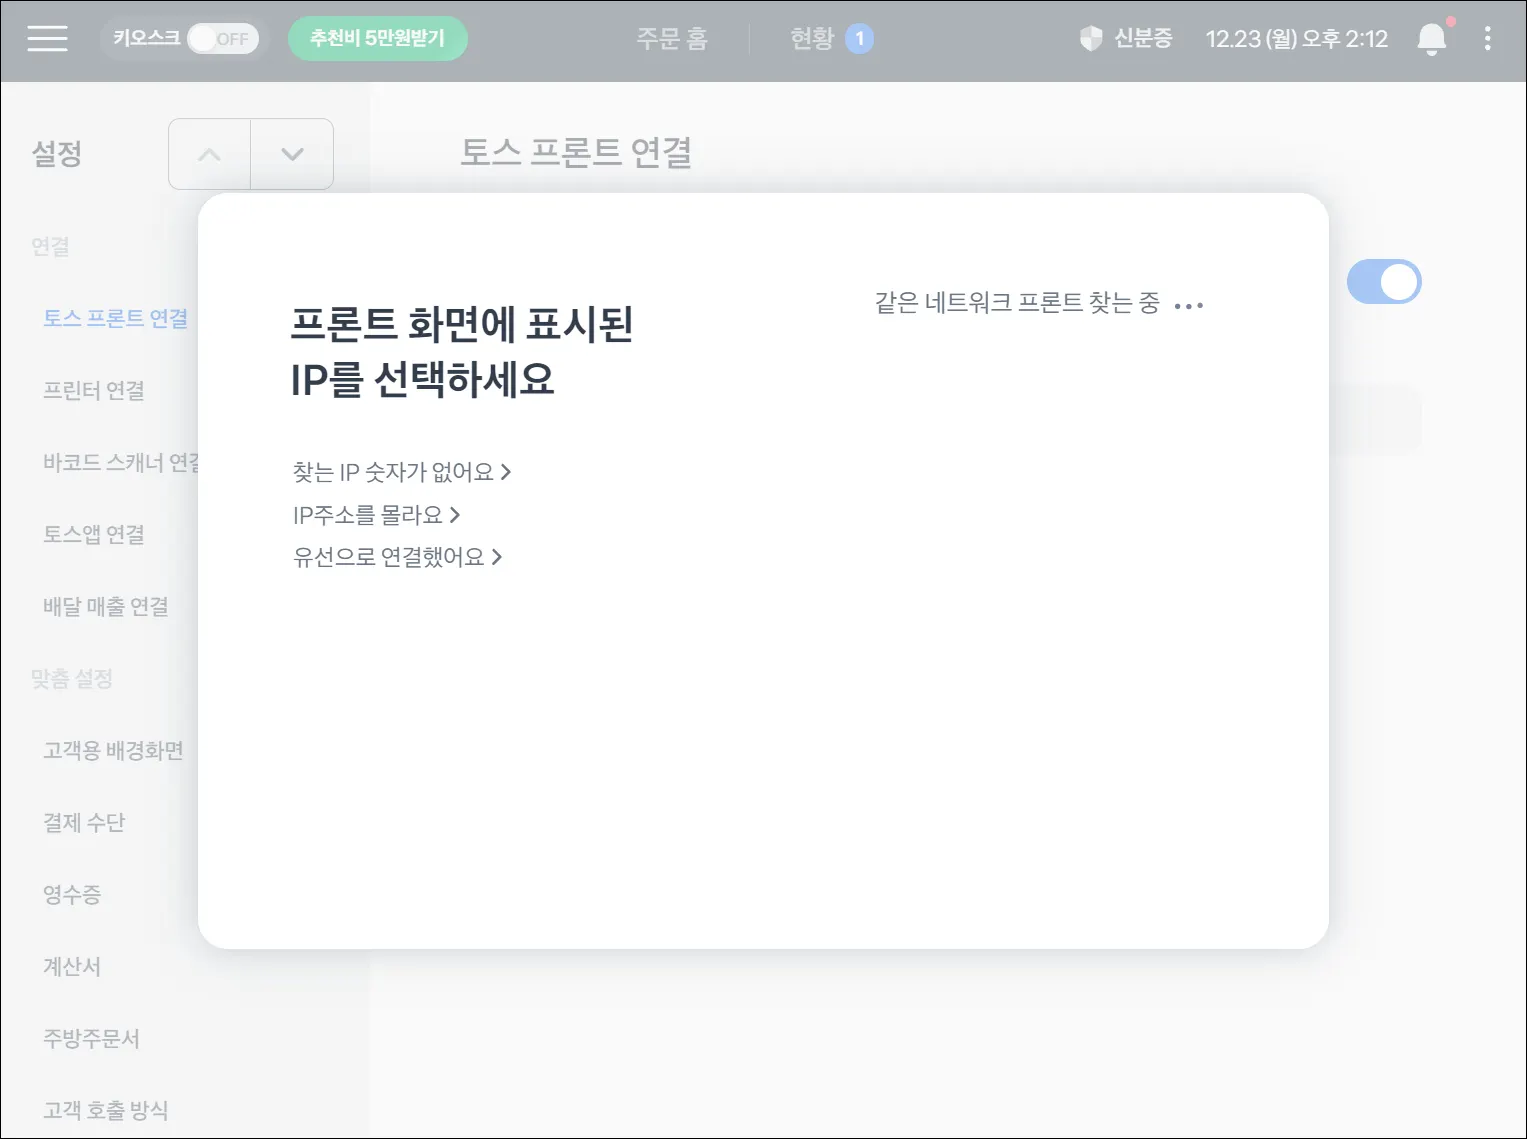This screenshot has width=1527, height=1139.
Task: Select 프린터 연결 in the sidebar
Action: (94, 390)
